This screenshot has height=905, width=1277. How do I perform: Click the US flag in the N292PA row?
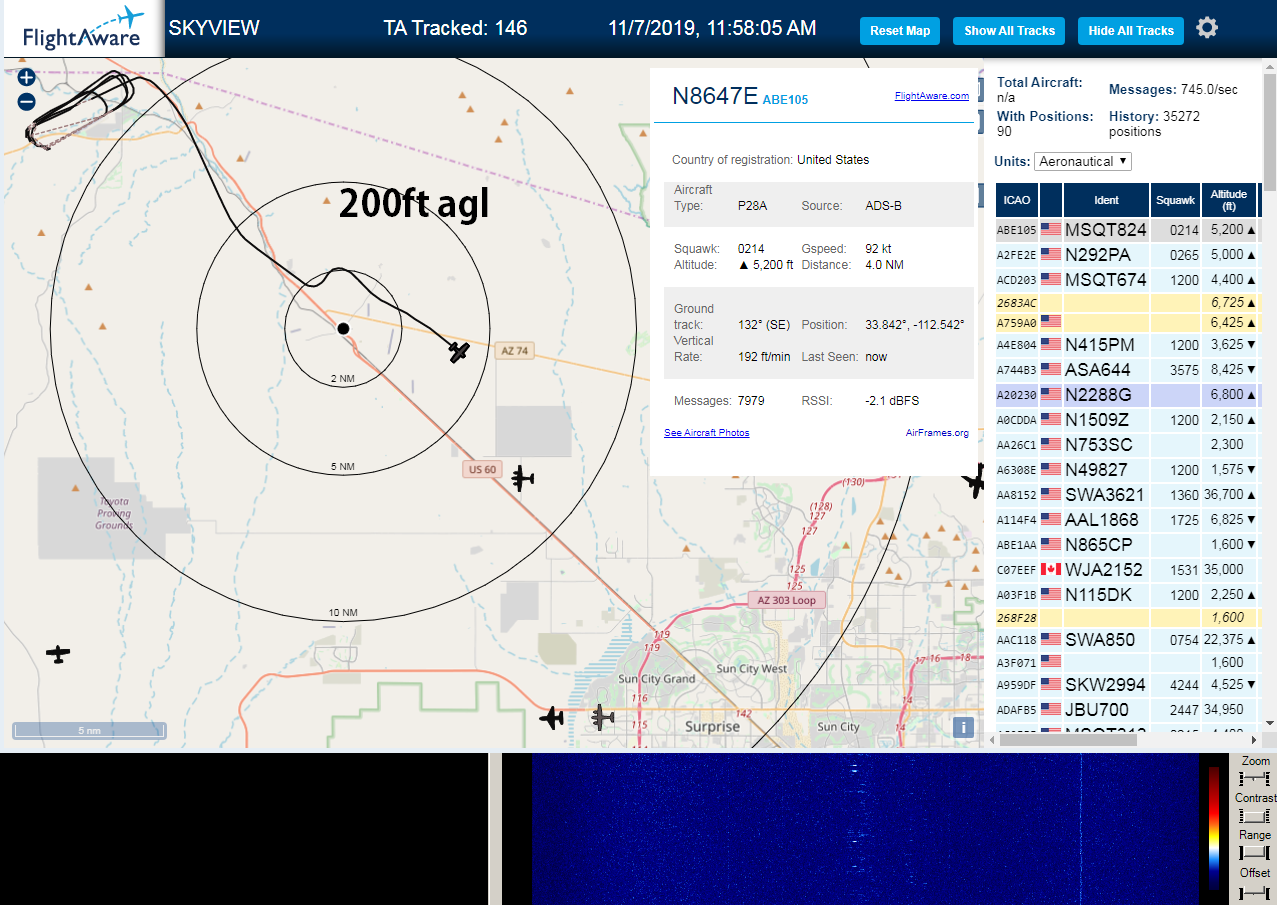click(1050, 254)
